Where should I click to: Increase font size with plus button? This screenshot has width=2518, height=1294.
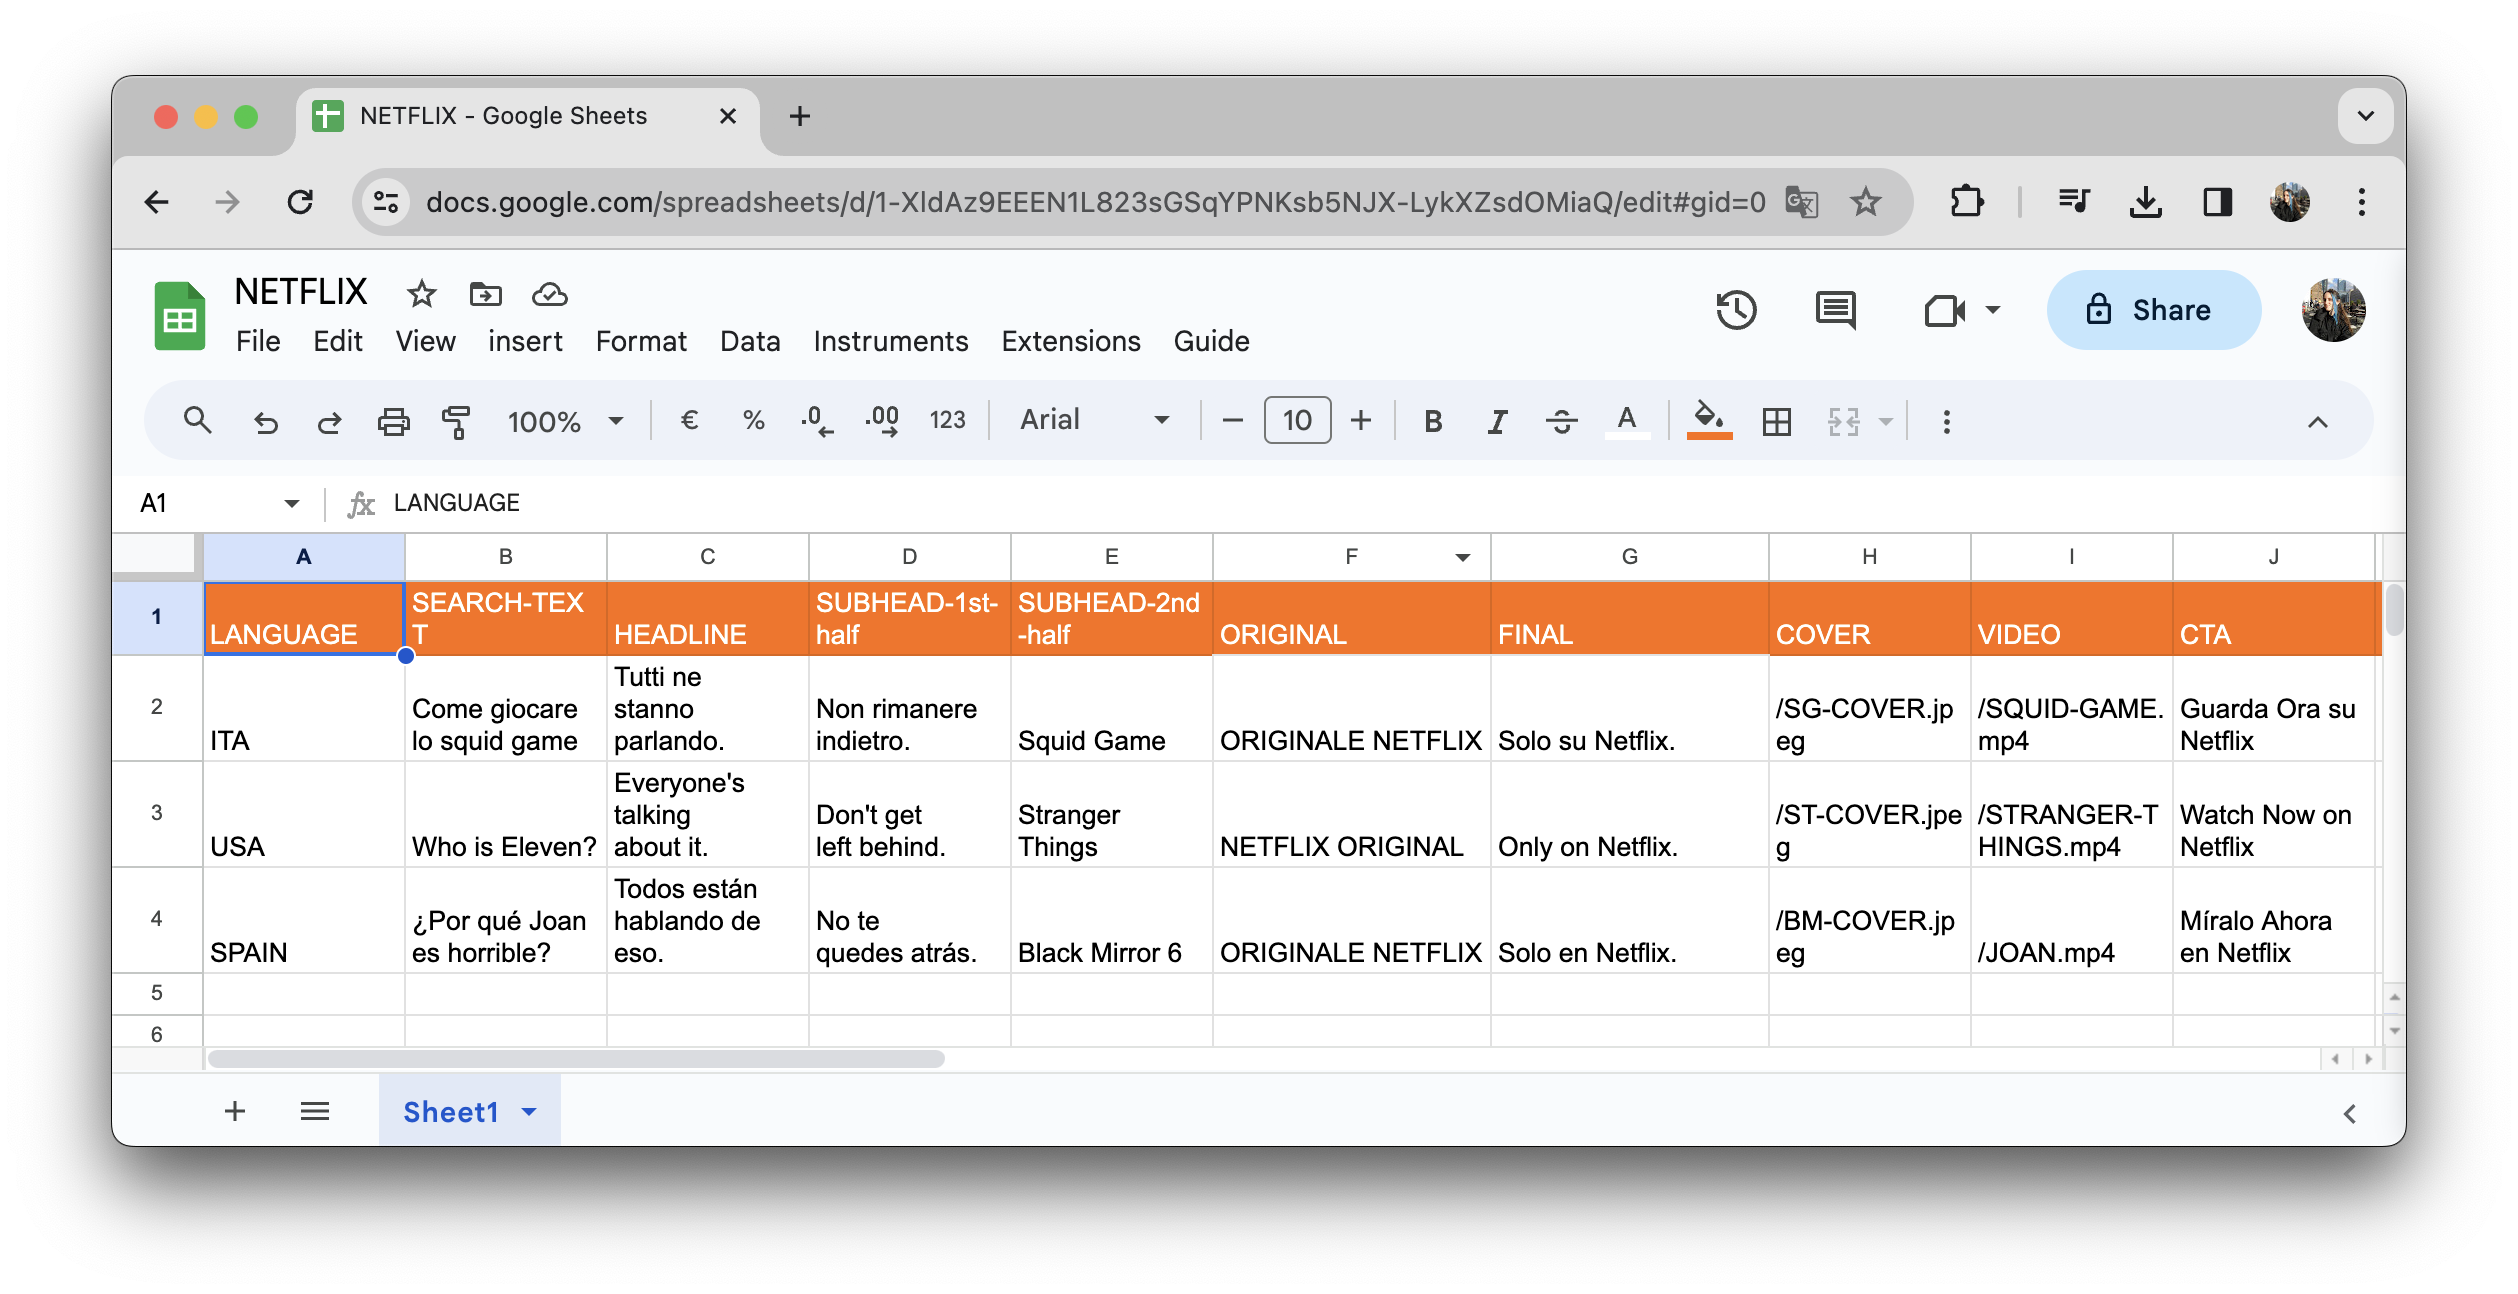pos(1360,421)
